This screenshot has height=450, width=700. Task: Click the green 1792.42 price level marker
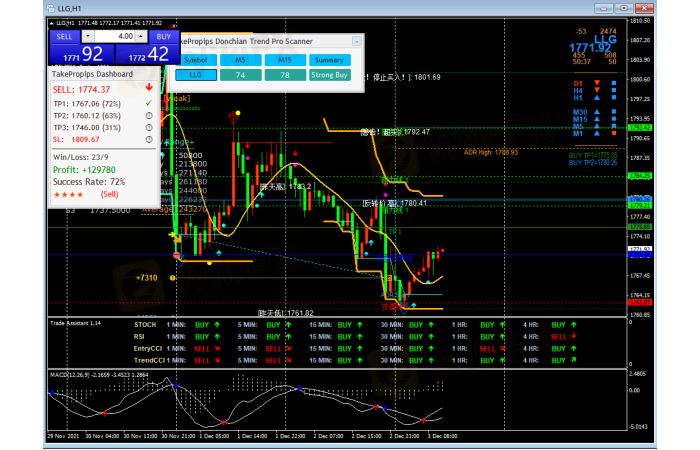pos(639,128)
